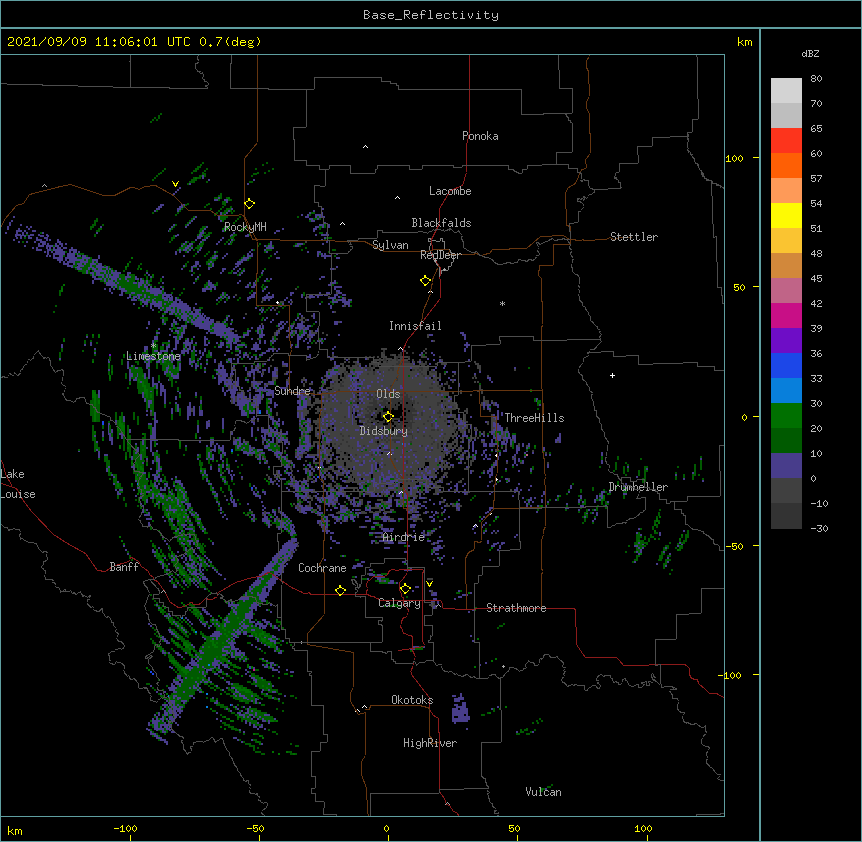This screenshot has width=862, height=842.
Task: Click the Didsbury town label
Action: (384, 431)
